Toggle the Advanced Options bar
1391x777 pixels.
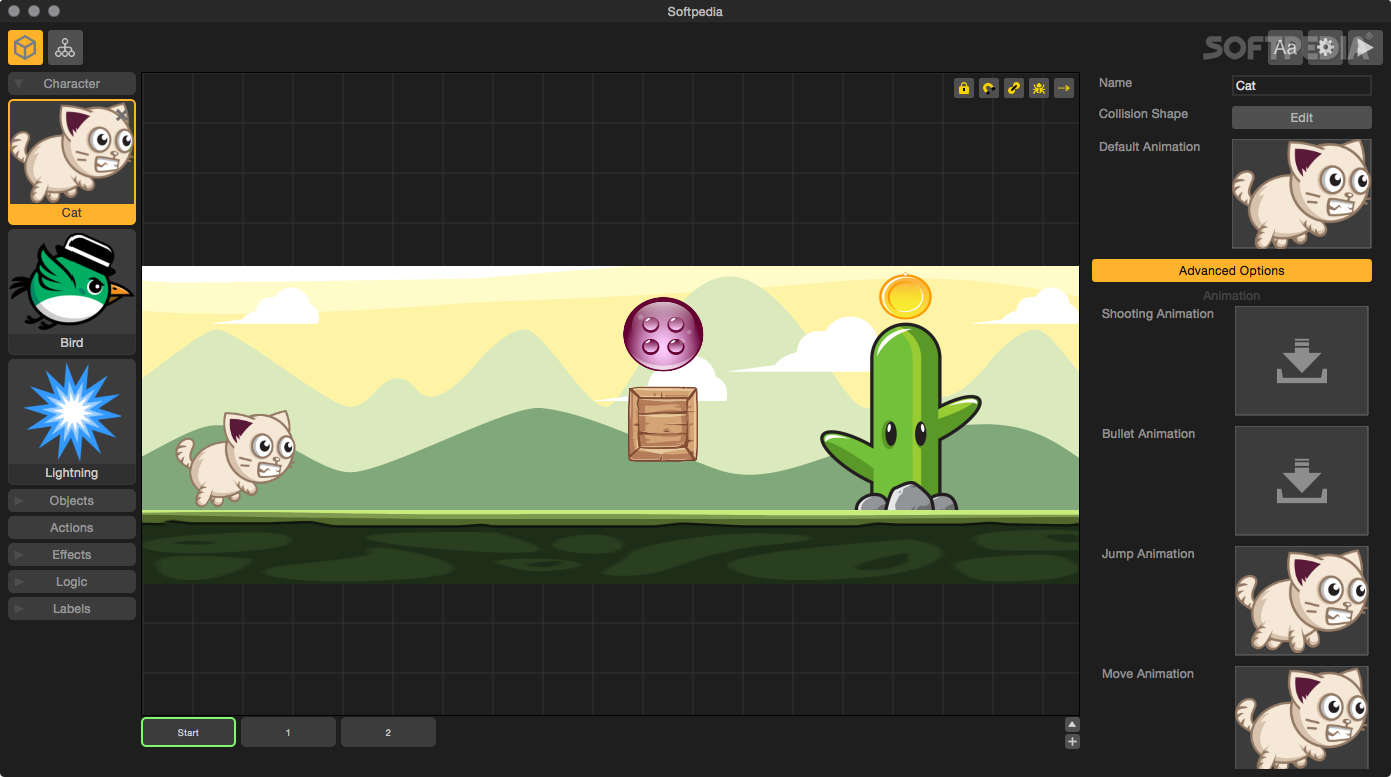point(1231,271)
